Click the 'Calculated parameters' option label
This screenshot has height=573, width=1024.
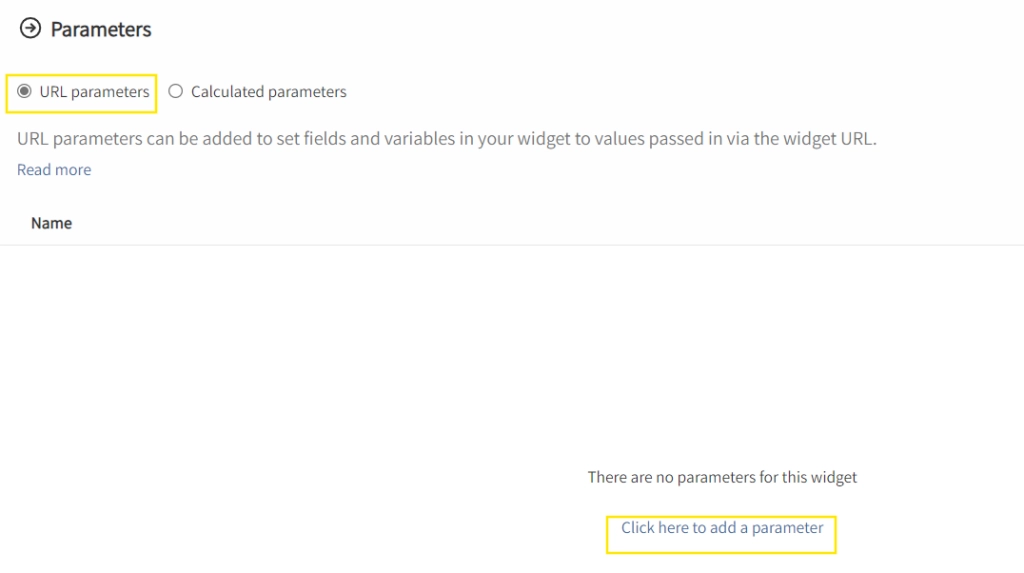click(268, 91)
